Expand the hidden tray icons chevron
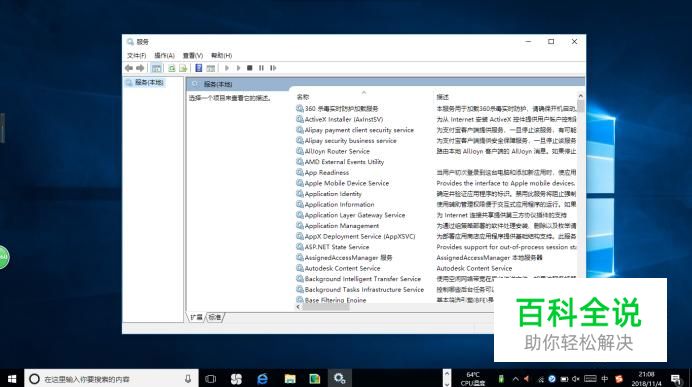This screenshot has height=387, width=692. click(515, 379)
